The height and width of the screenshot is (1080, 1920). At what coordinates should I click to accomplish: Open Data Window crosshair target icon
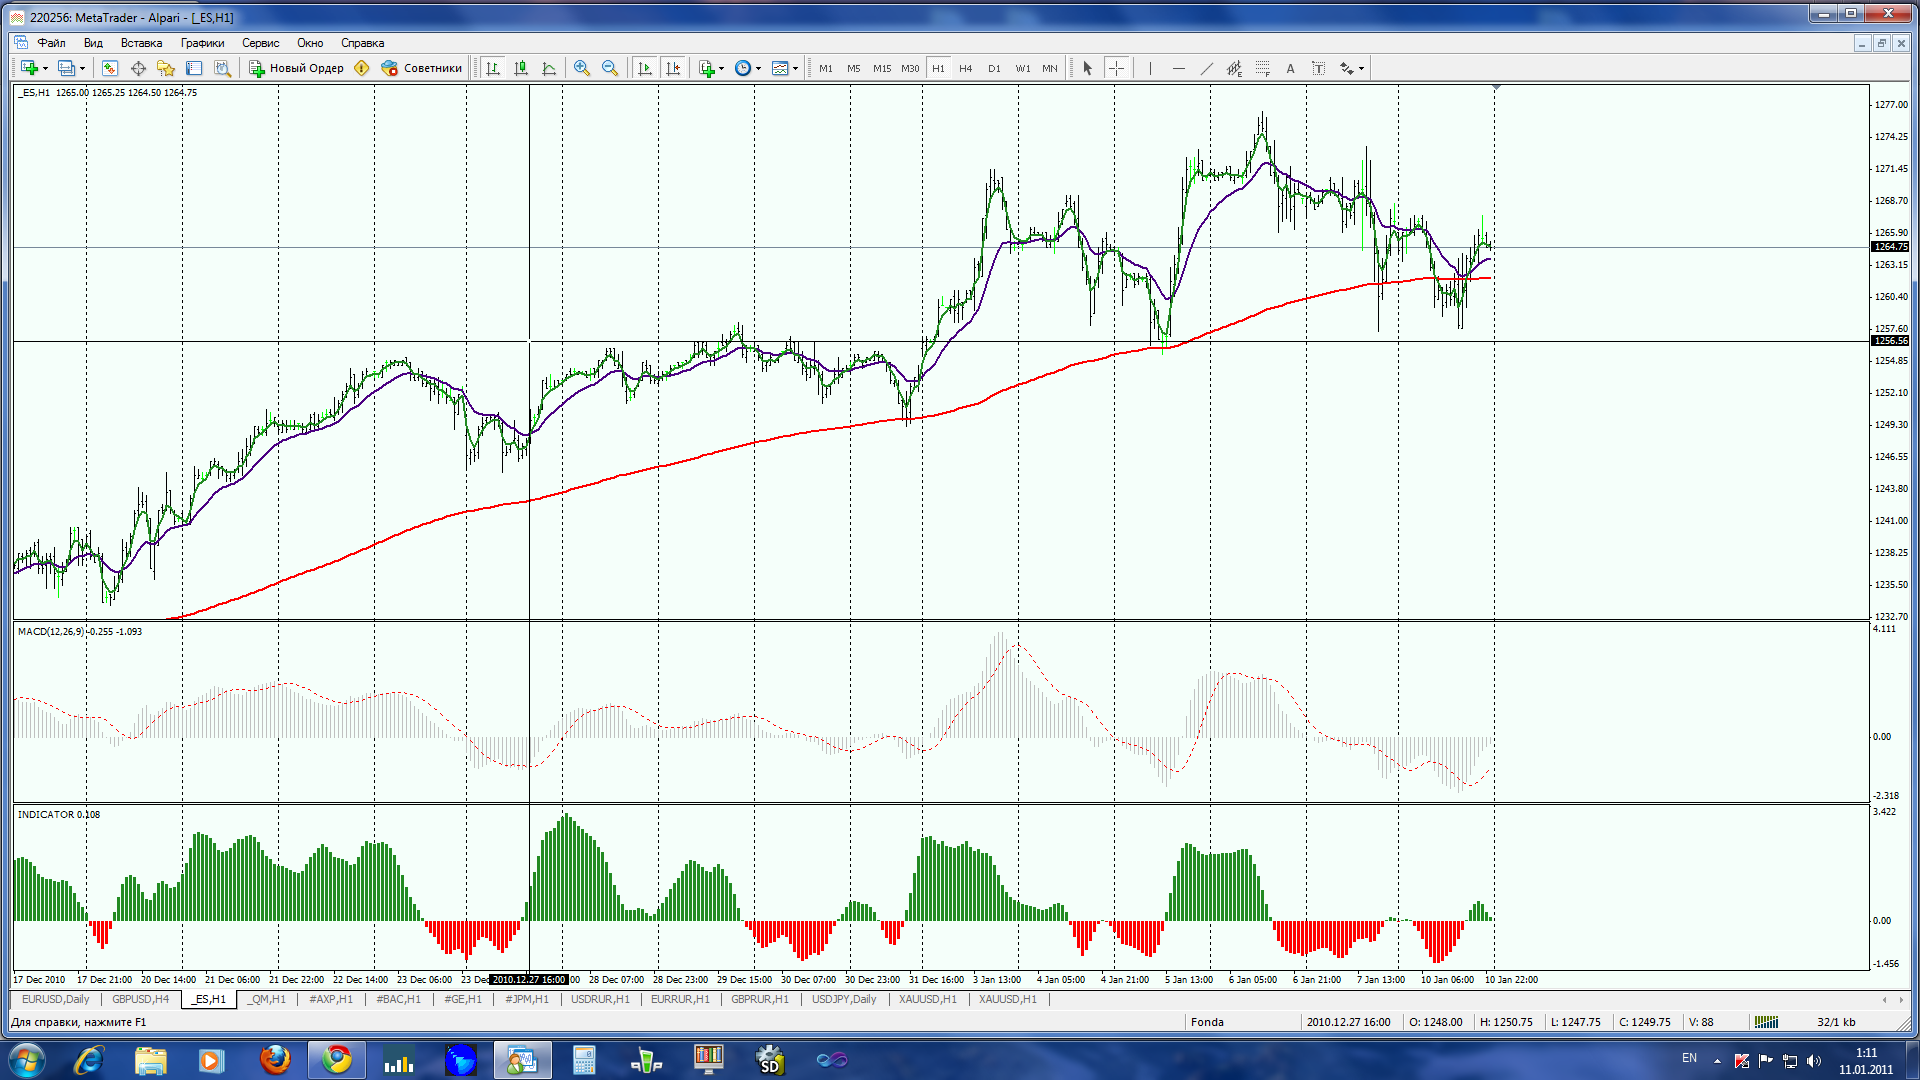click(138, 68)
